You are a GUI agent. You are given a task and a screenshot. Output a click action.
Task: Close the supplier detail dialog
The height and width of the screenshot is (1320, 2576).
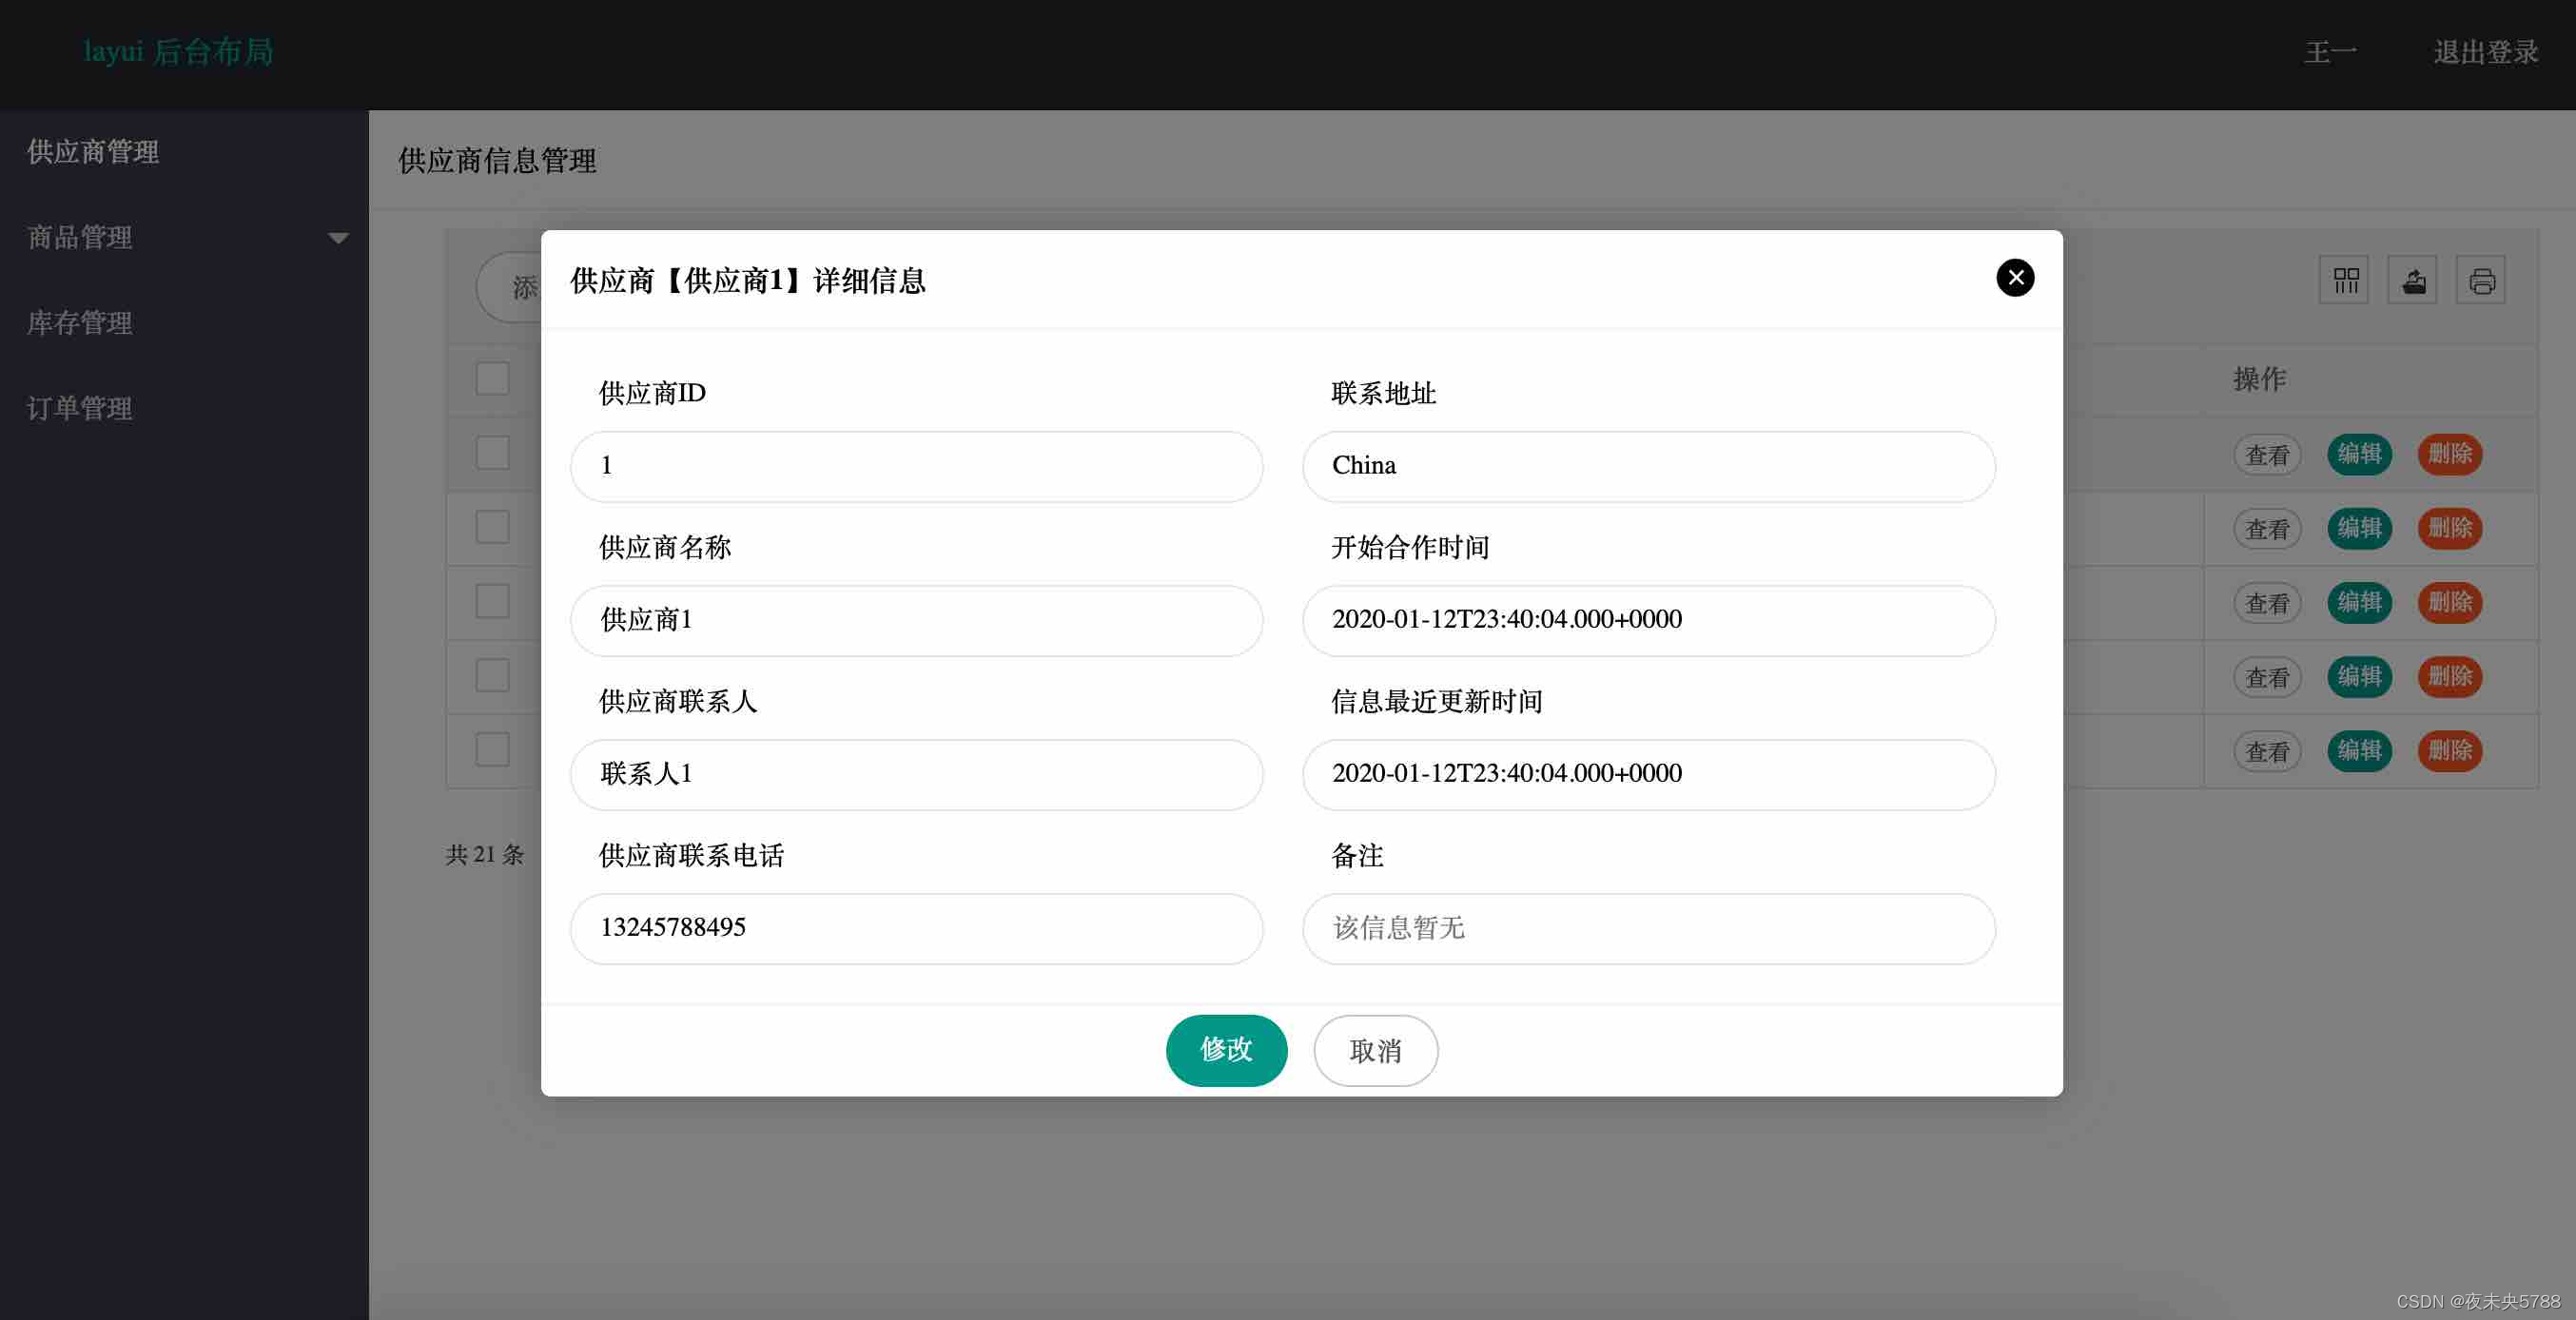coord(2015,278)
